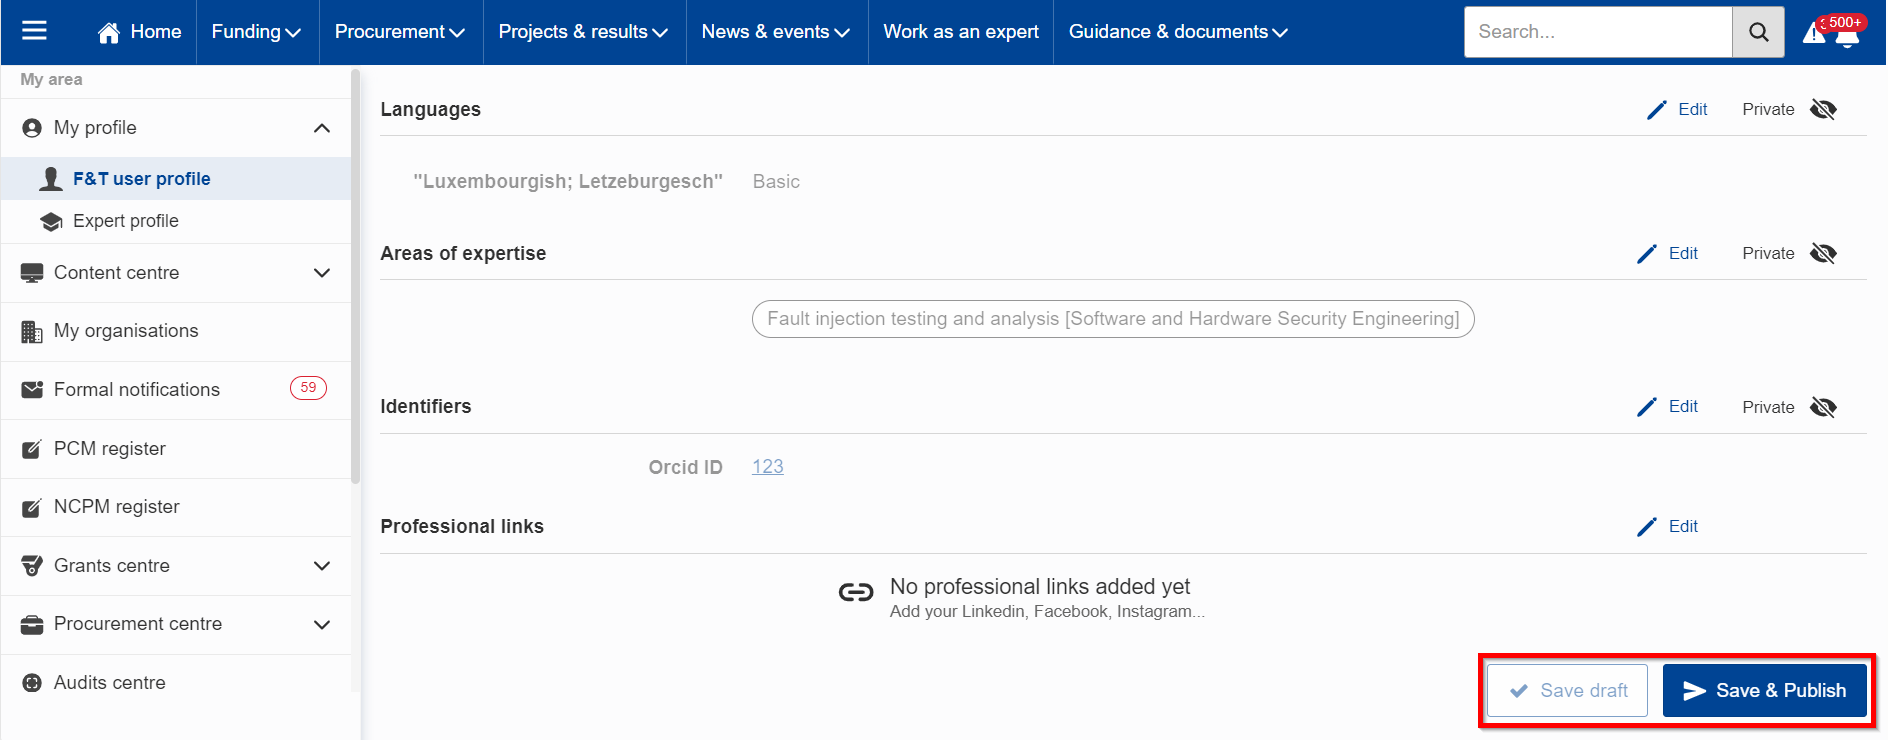The image size is (1888, 740).
Task: Expand Guidance & documents menu
Action: click(x=1178, y=32)
